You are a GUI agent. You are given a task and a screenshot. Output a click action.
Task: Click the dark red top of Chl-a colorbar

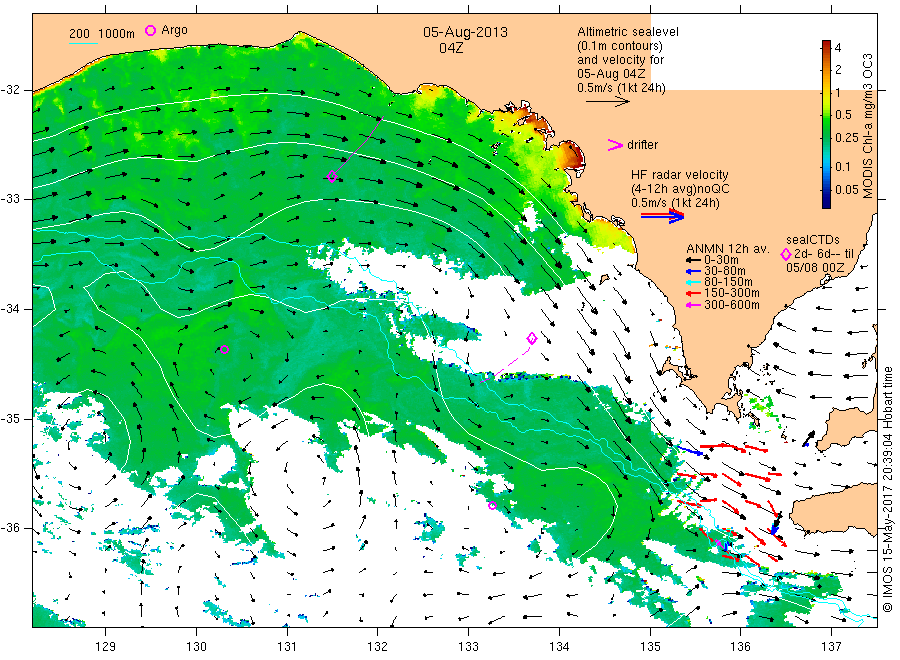point(826,44)
